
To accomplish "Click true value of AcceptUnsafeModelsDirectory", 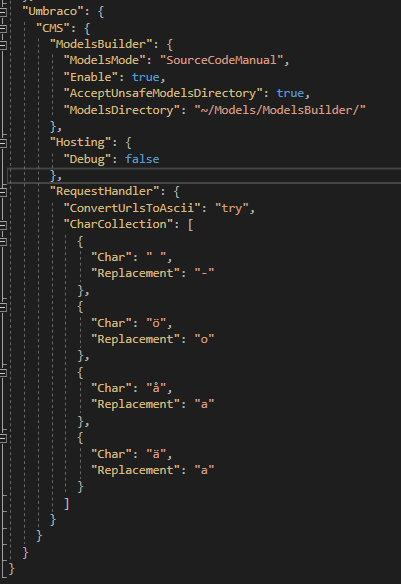I will click(290, 93).
